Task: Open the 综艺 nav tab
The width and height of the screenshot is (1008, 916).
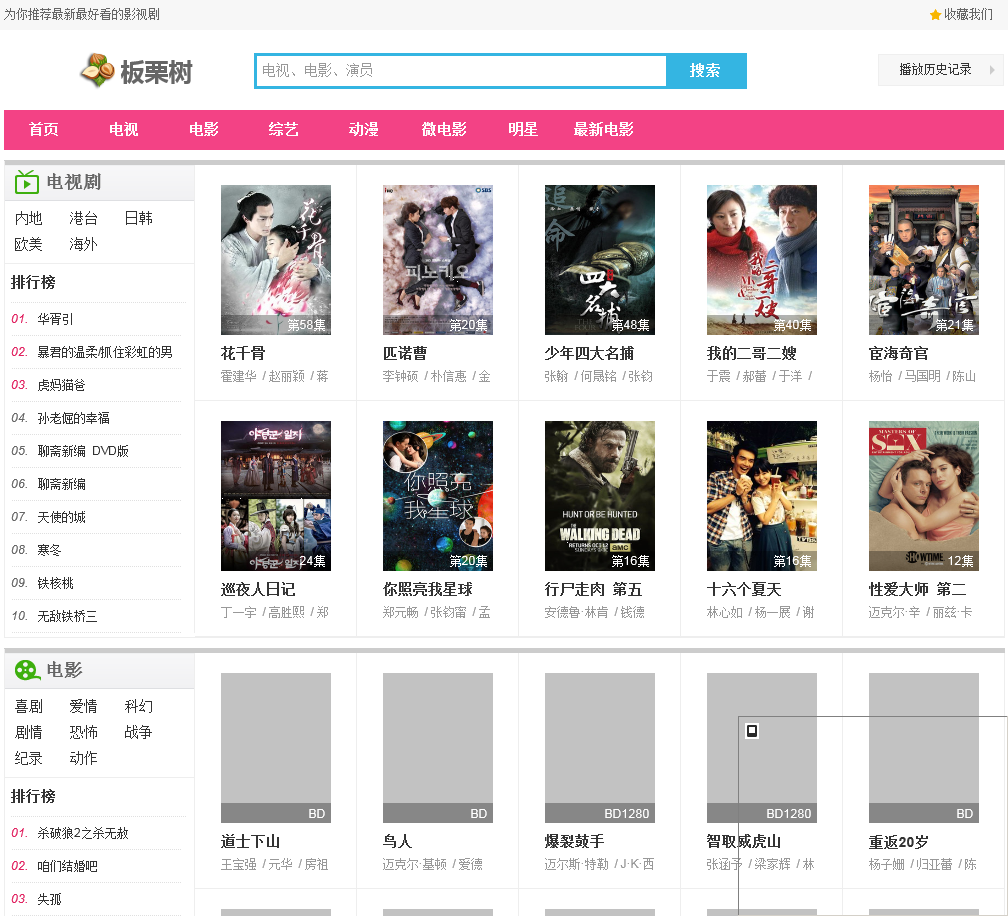Action: coord(284,130)
